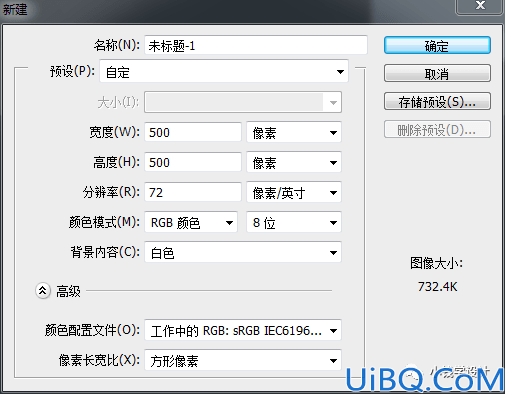Viewport: 505px width, 394px height.
Task: Collapse the 高级 advanced section with its chevron
Action: (43, 291)
